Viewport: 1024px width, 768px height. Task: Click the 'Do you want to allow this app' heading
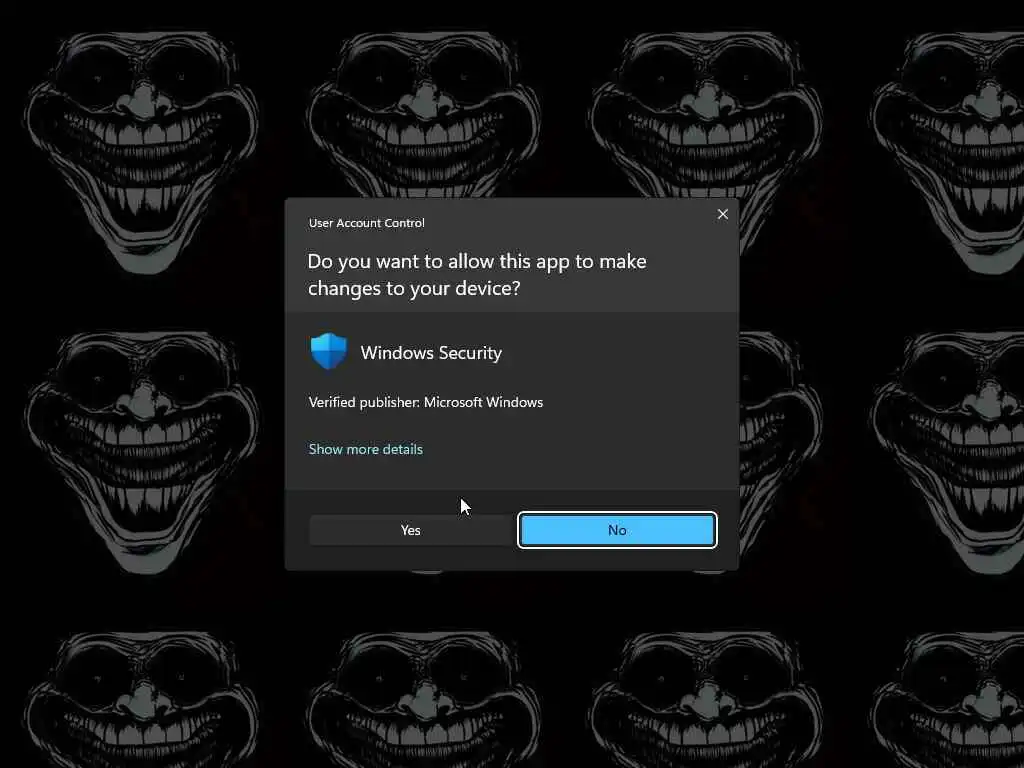[477, 274]
